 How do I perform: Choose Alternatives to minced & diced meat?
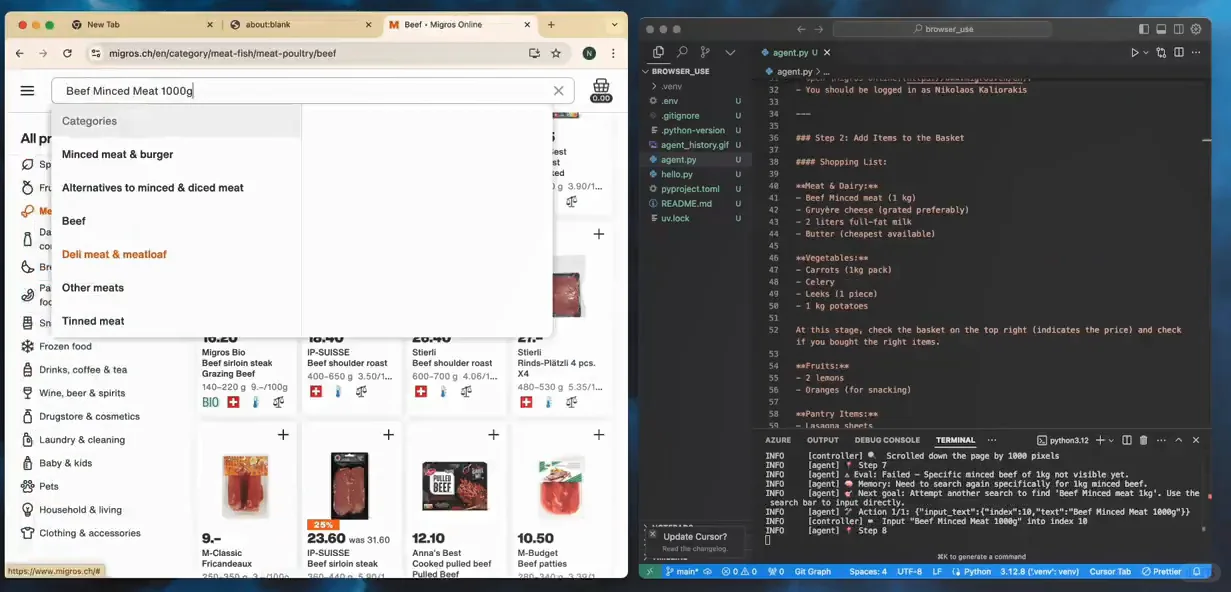point(152,187)
